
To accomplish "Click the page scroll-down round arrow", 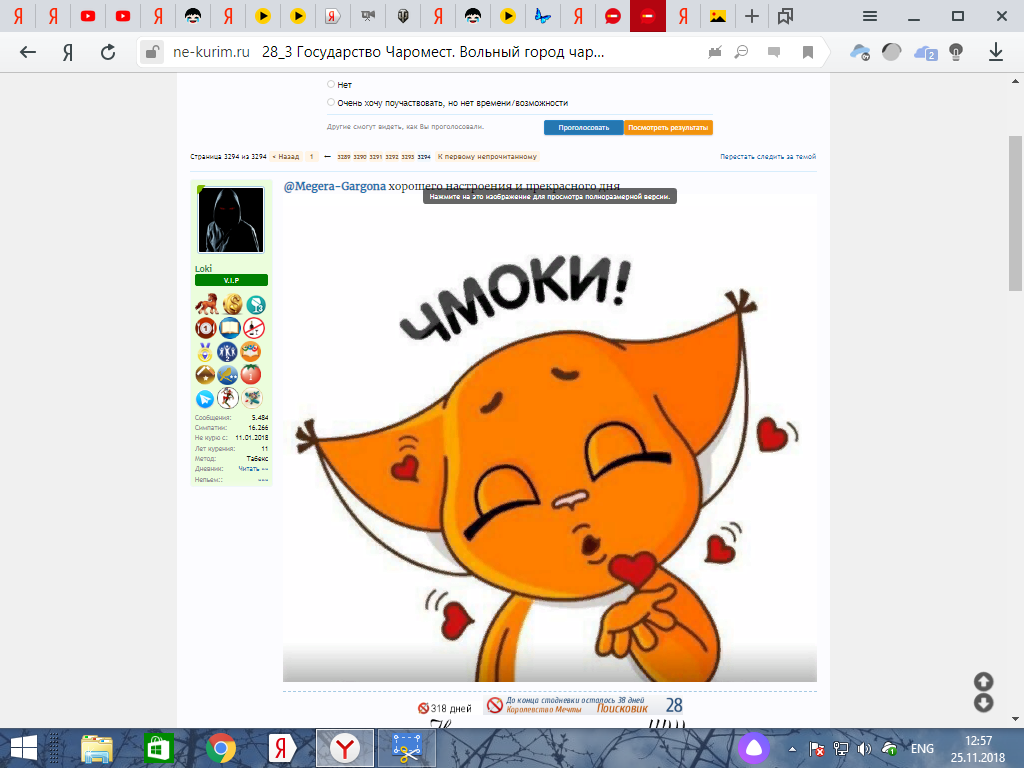I will point(984,703).
